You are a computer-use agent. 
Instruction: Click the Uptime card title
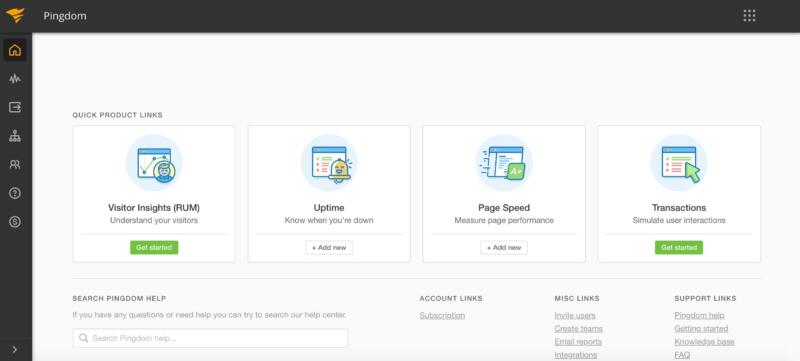tap(329, 208)
